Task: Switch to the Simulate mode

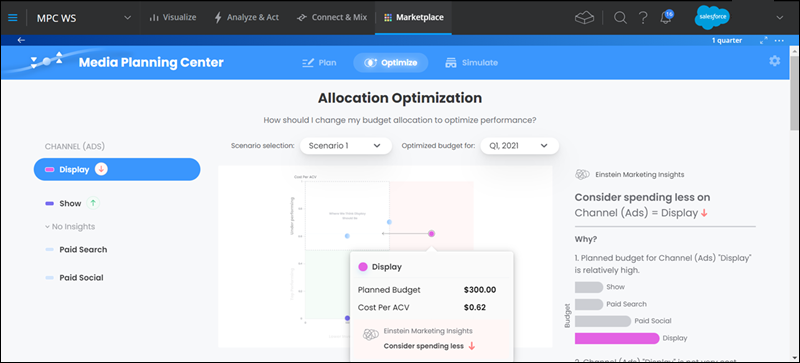Action: [x=471, y=63]
